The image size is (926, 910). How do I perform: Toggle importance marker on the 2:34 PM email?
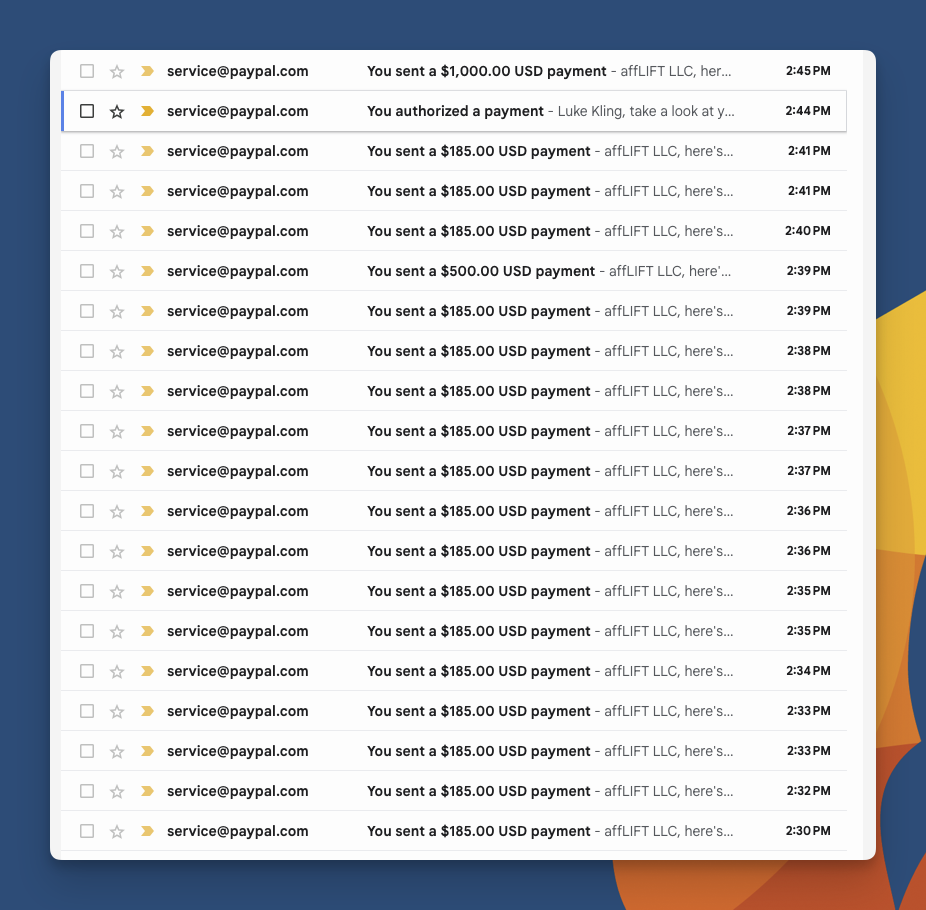147,671
